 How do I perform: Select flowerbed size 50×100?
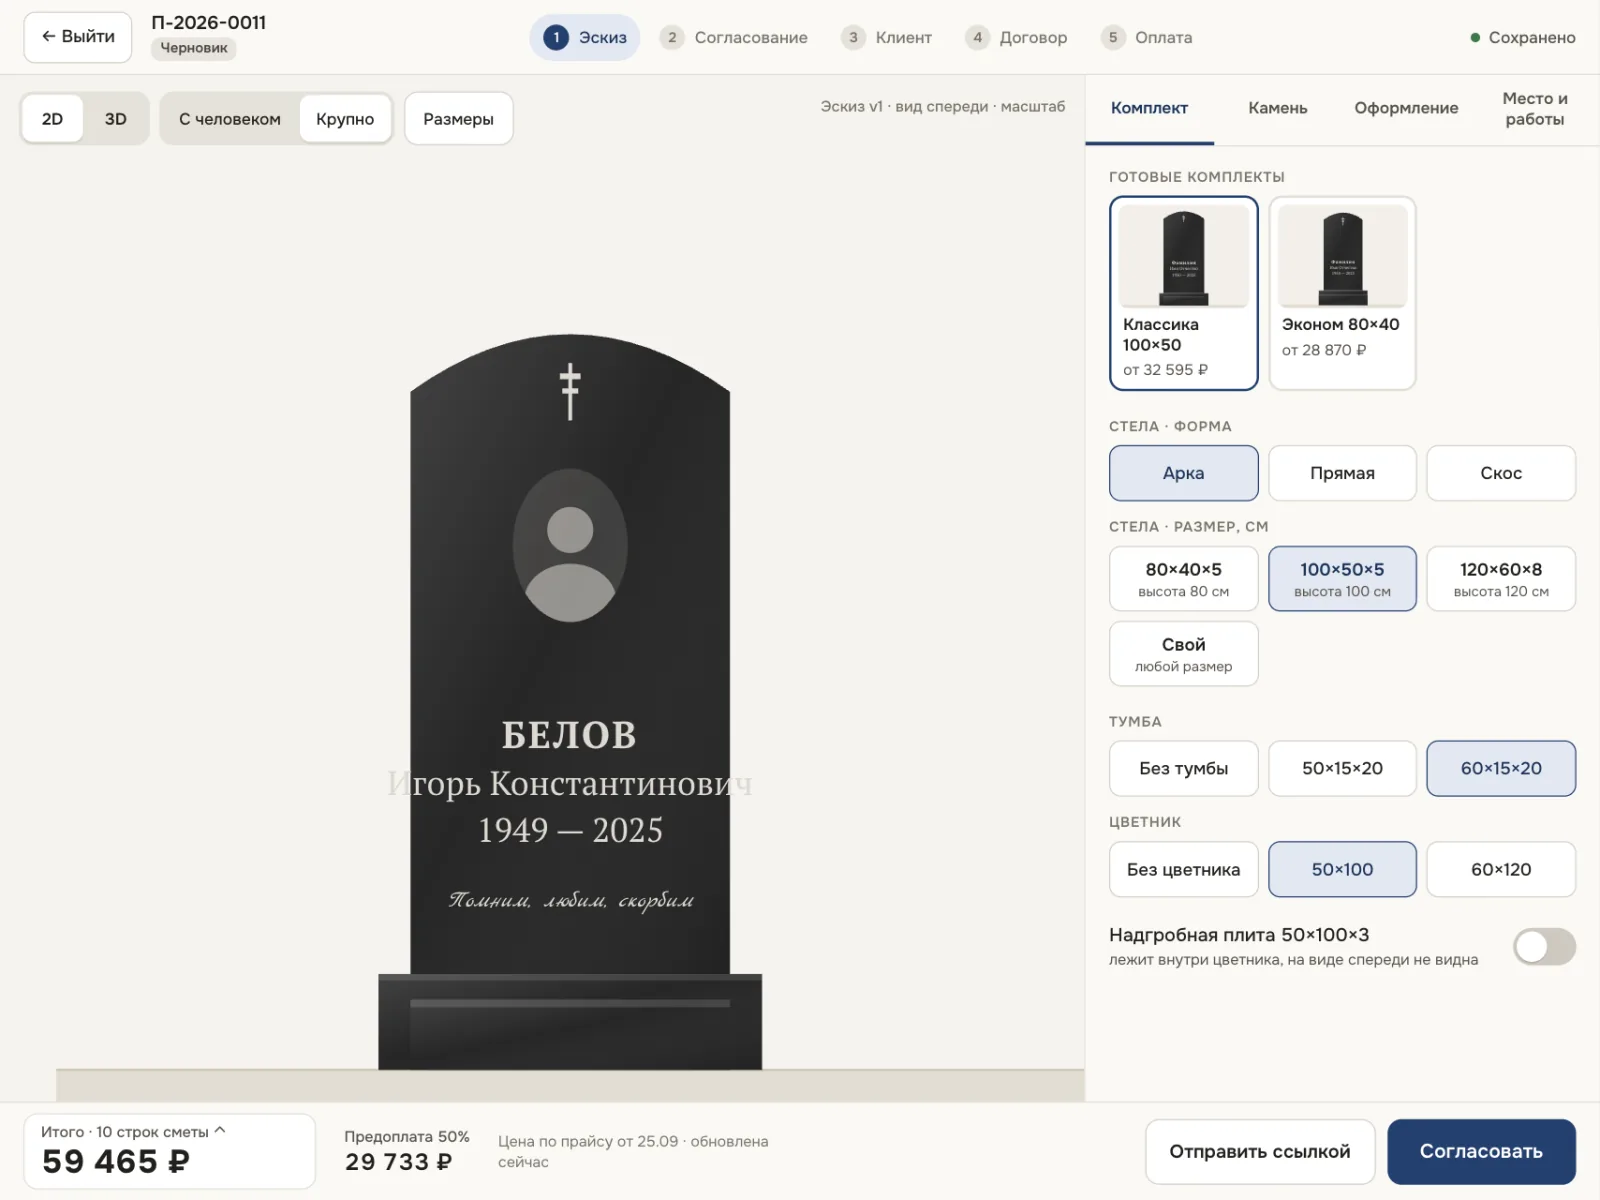pos(1342,869)
